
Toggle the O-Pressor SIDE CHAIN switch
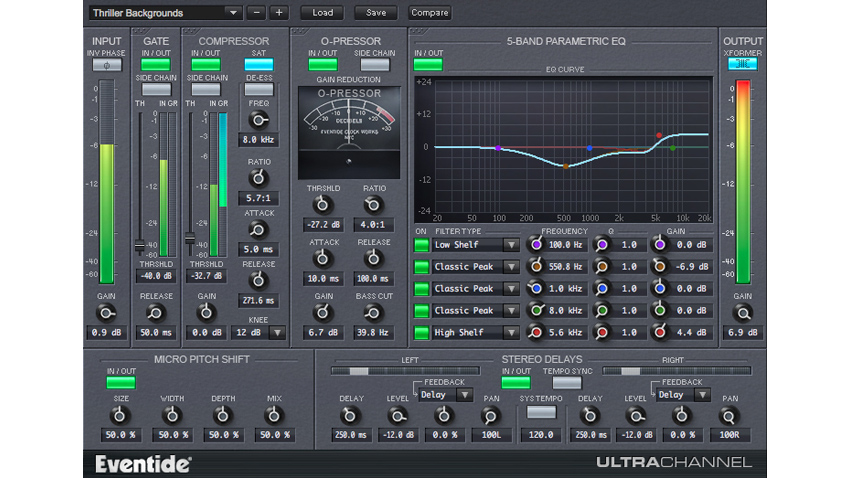(375, 64)
